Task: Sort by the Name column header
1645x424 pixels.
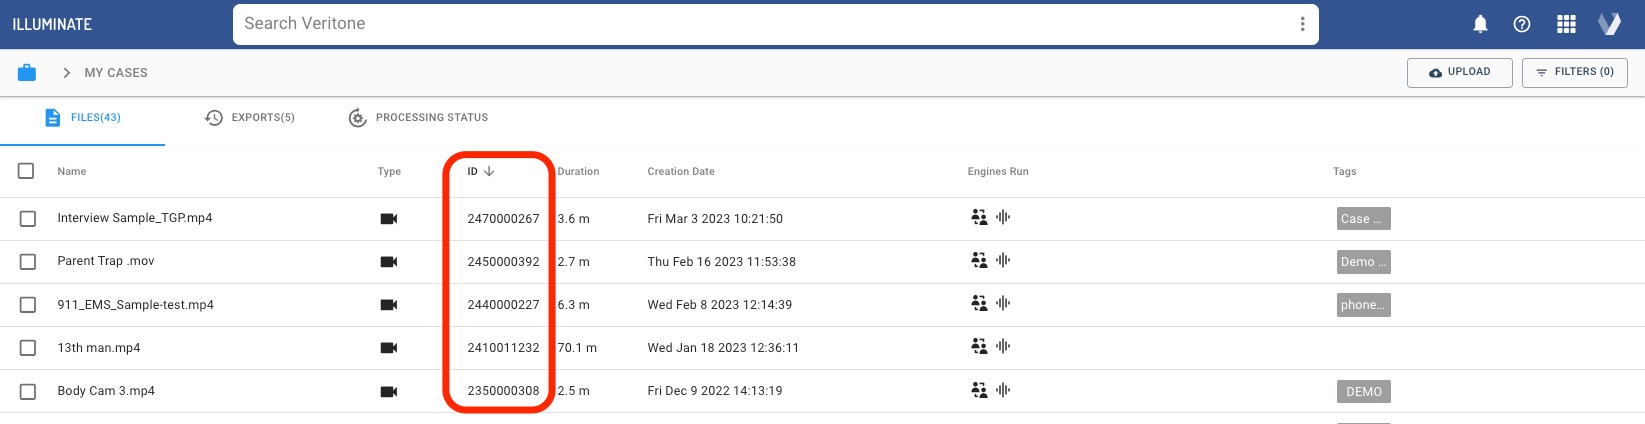Action: tap(72, 172)
